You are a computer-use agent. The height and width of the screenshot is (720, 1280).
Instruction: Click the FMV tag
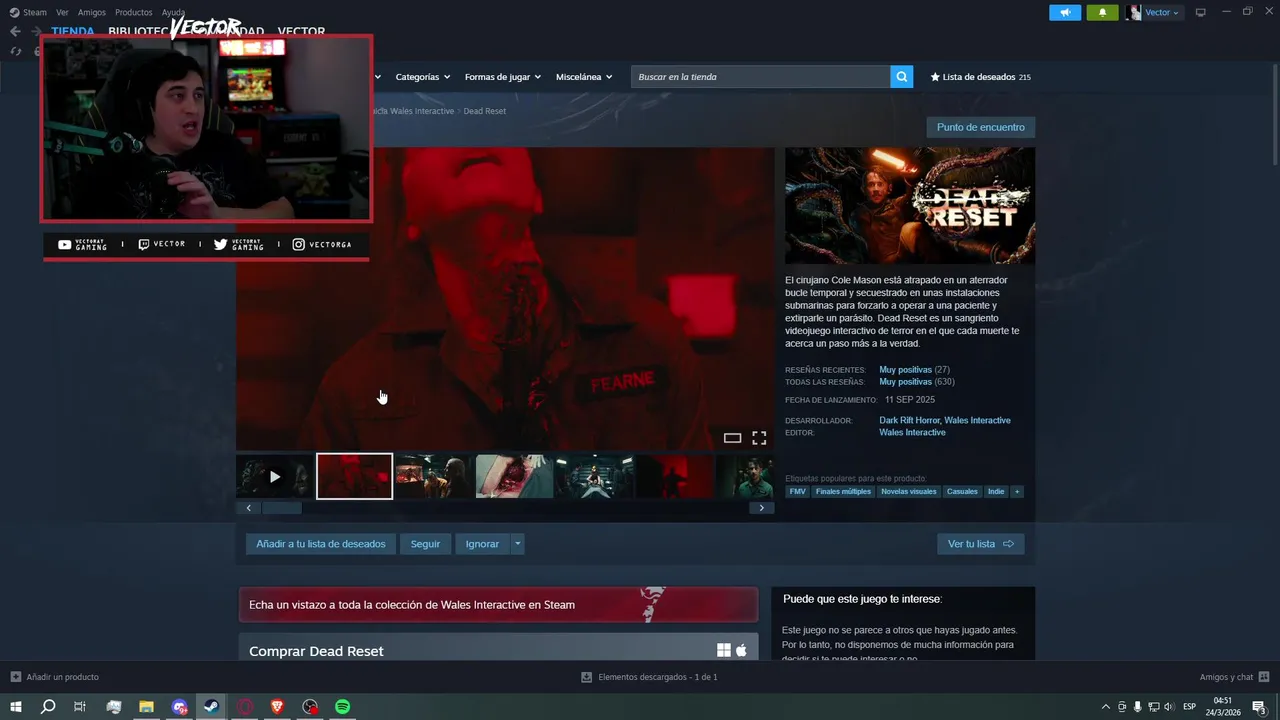(x=797, y=492)
